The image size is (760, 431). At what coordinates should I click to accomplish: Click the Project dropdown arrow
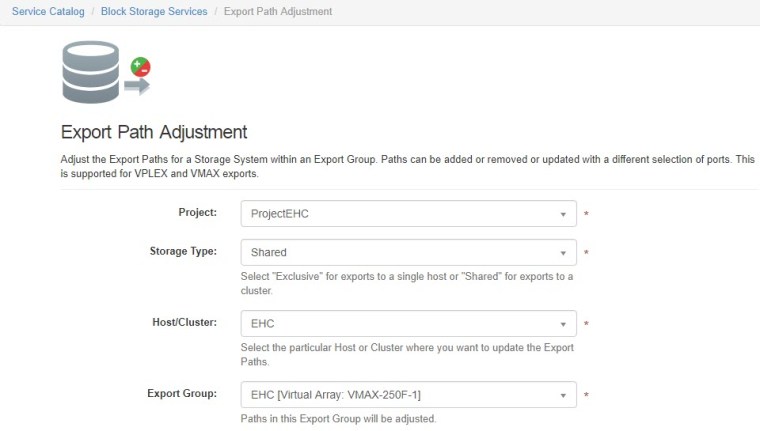coord(563,214)
